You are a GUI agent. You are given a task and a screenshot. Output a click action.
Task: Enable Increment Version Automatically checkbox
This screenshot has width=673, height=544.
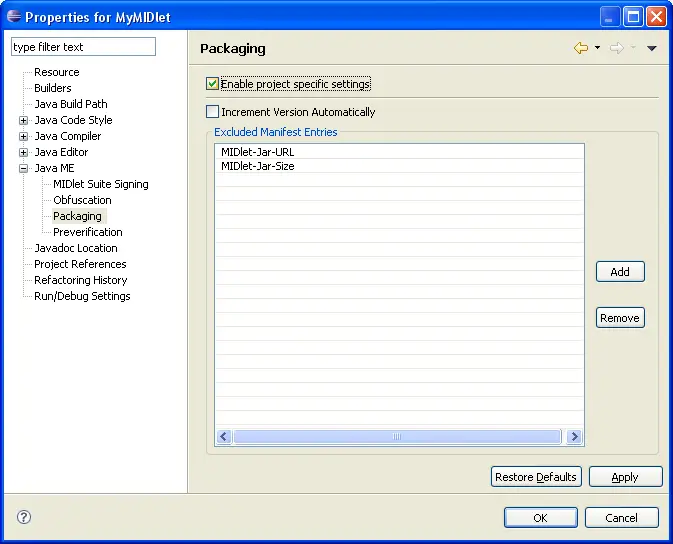pyautogui.click(x=212, y=112)
